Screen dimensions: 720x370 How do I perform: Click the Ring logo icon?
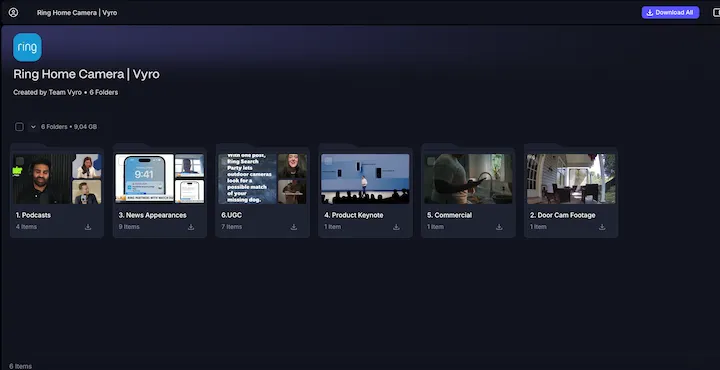[x=27, y=47]
